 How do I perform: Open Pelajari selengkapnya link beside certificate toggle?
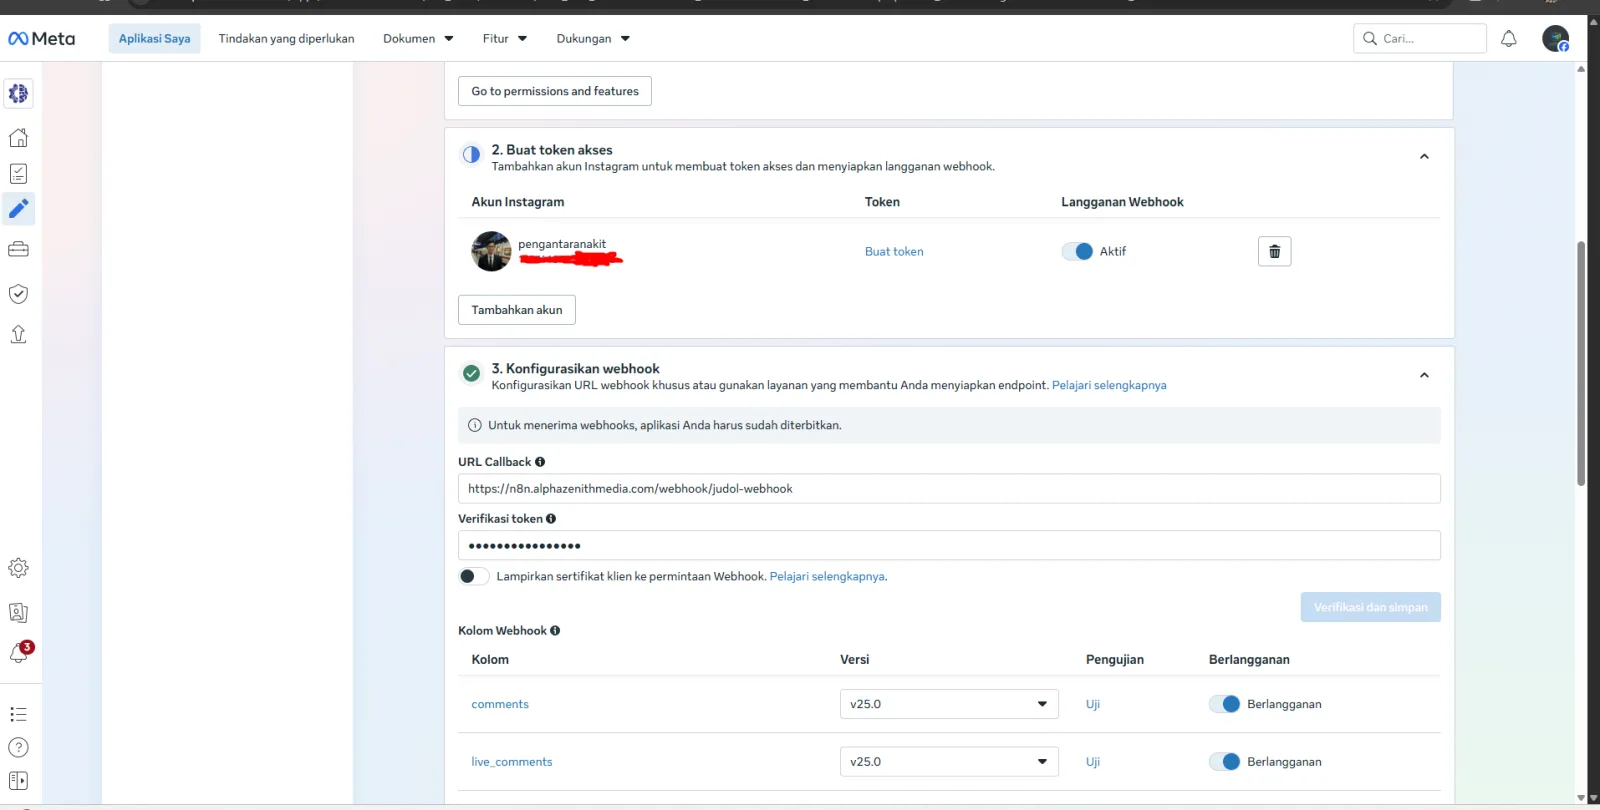click(827, 577)
